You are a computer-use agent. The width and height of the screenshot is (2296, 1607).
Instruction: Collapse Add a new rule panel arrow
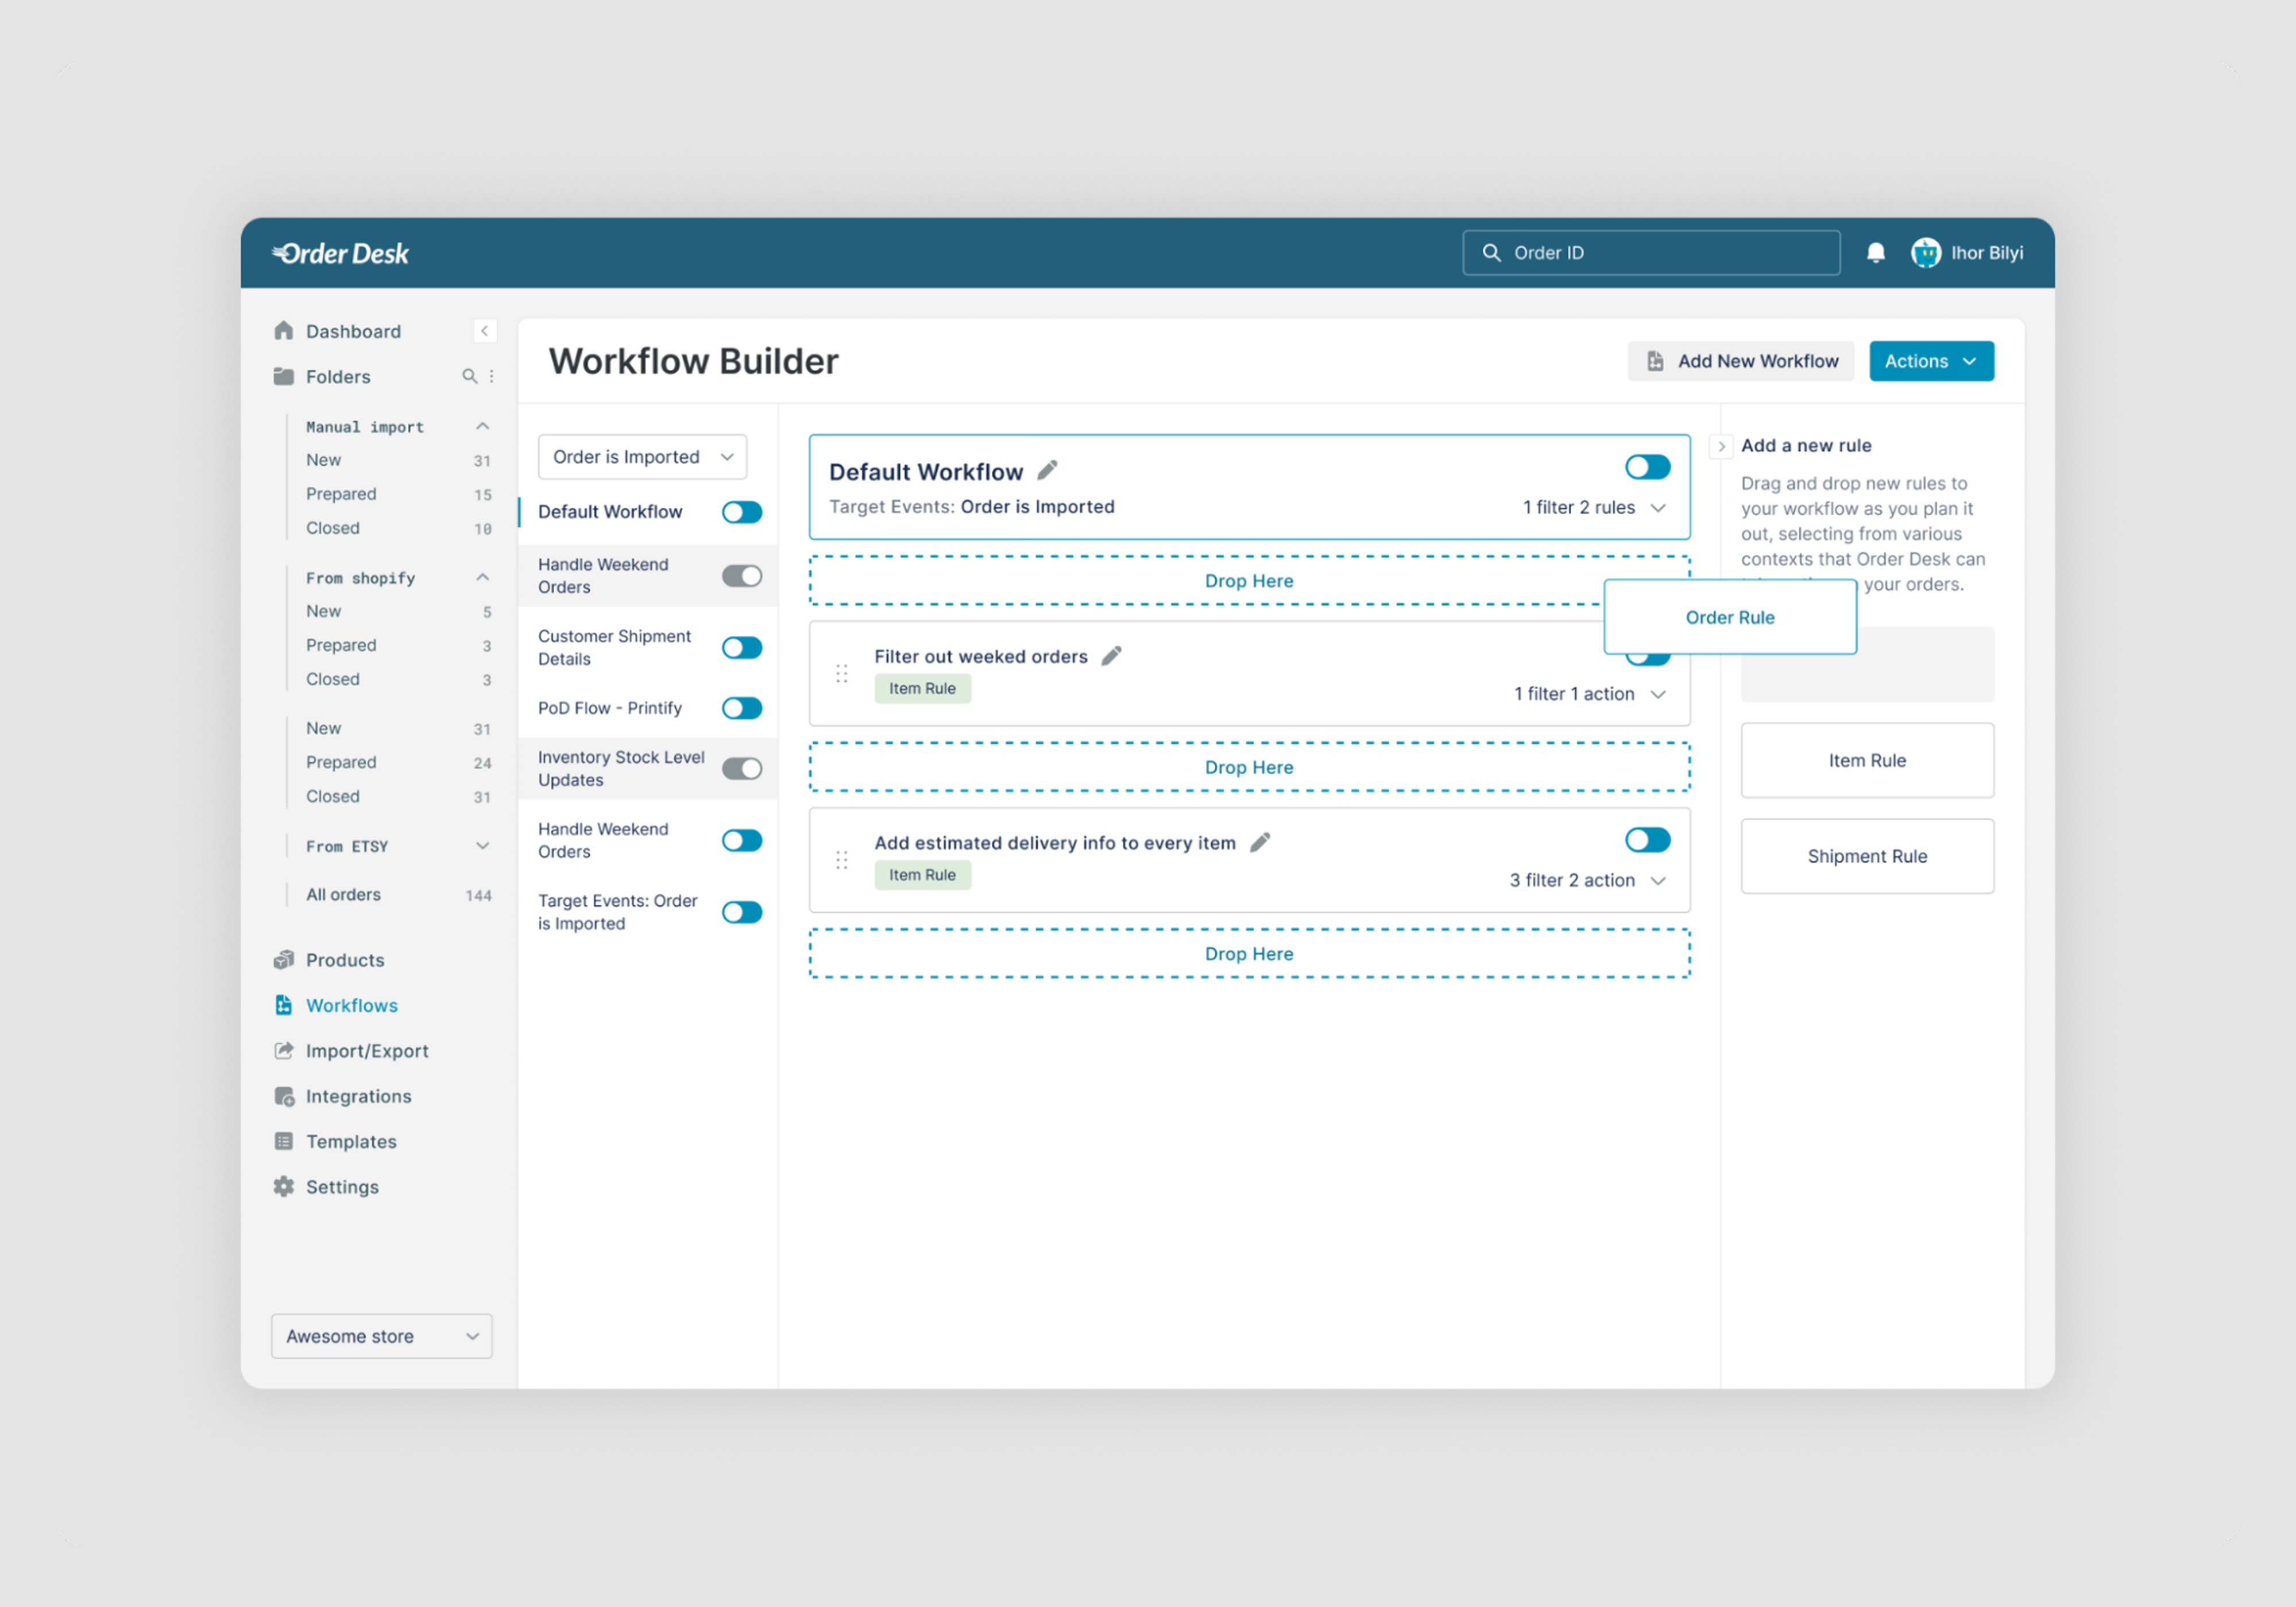pos(1721,446)
